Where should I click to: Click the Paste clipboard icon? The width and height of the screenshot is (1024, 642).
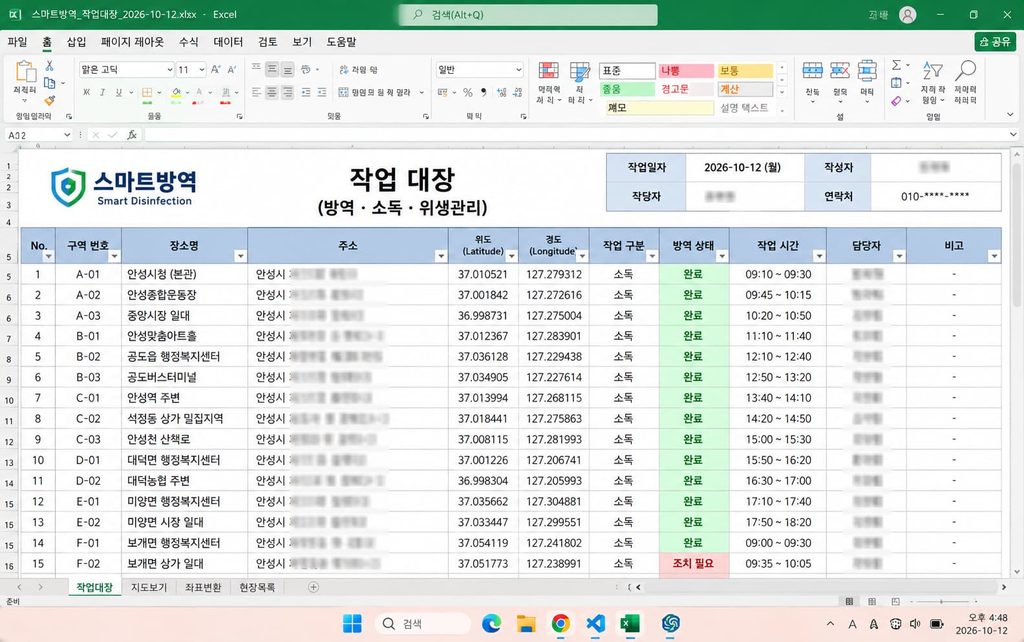pyautogui.click(x=25, y=72)
